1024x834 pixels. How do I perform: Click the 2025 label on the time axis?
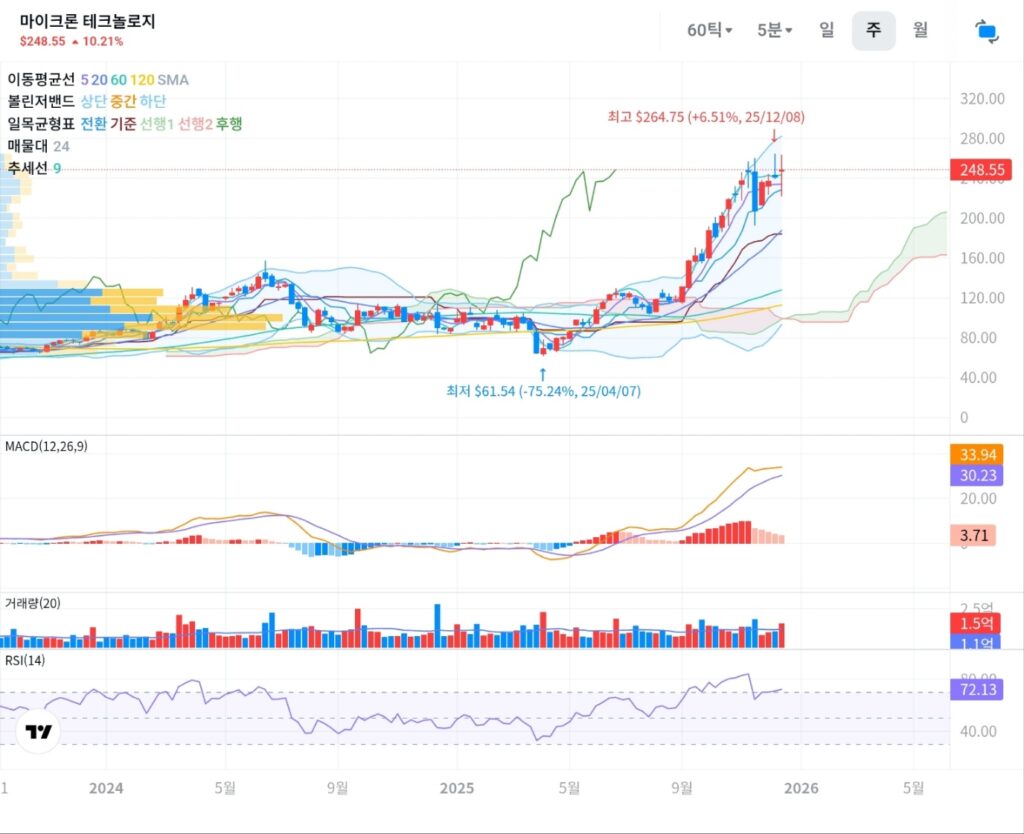click(454, 788)
